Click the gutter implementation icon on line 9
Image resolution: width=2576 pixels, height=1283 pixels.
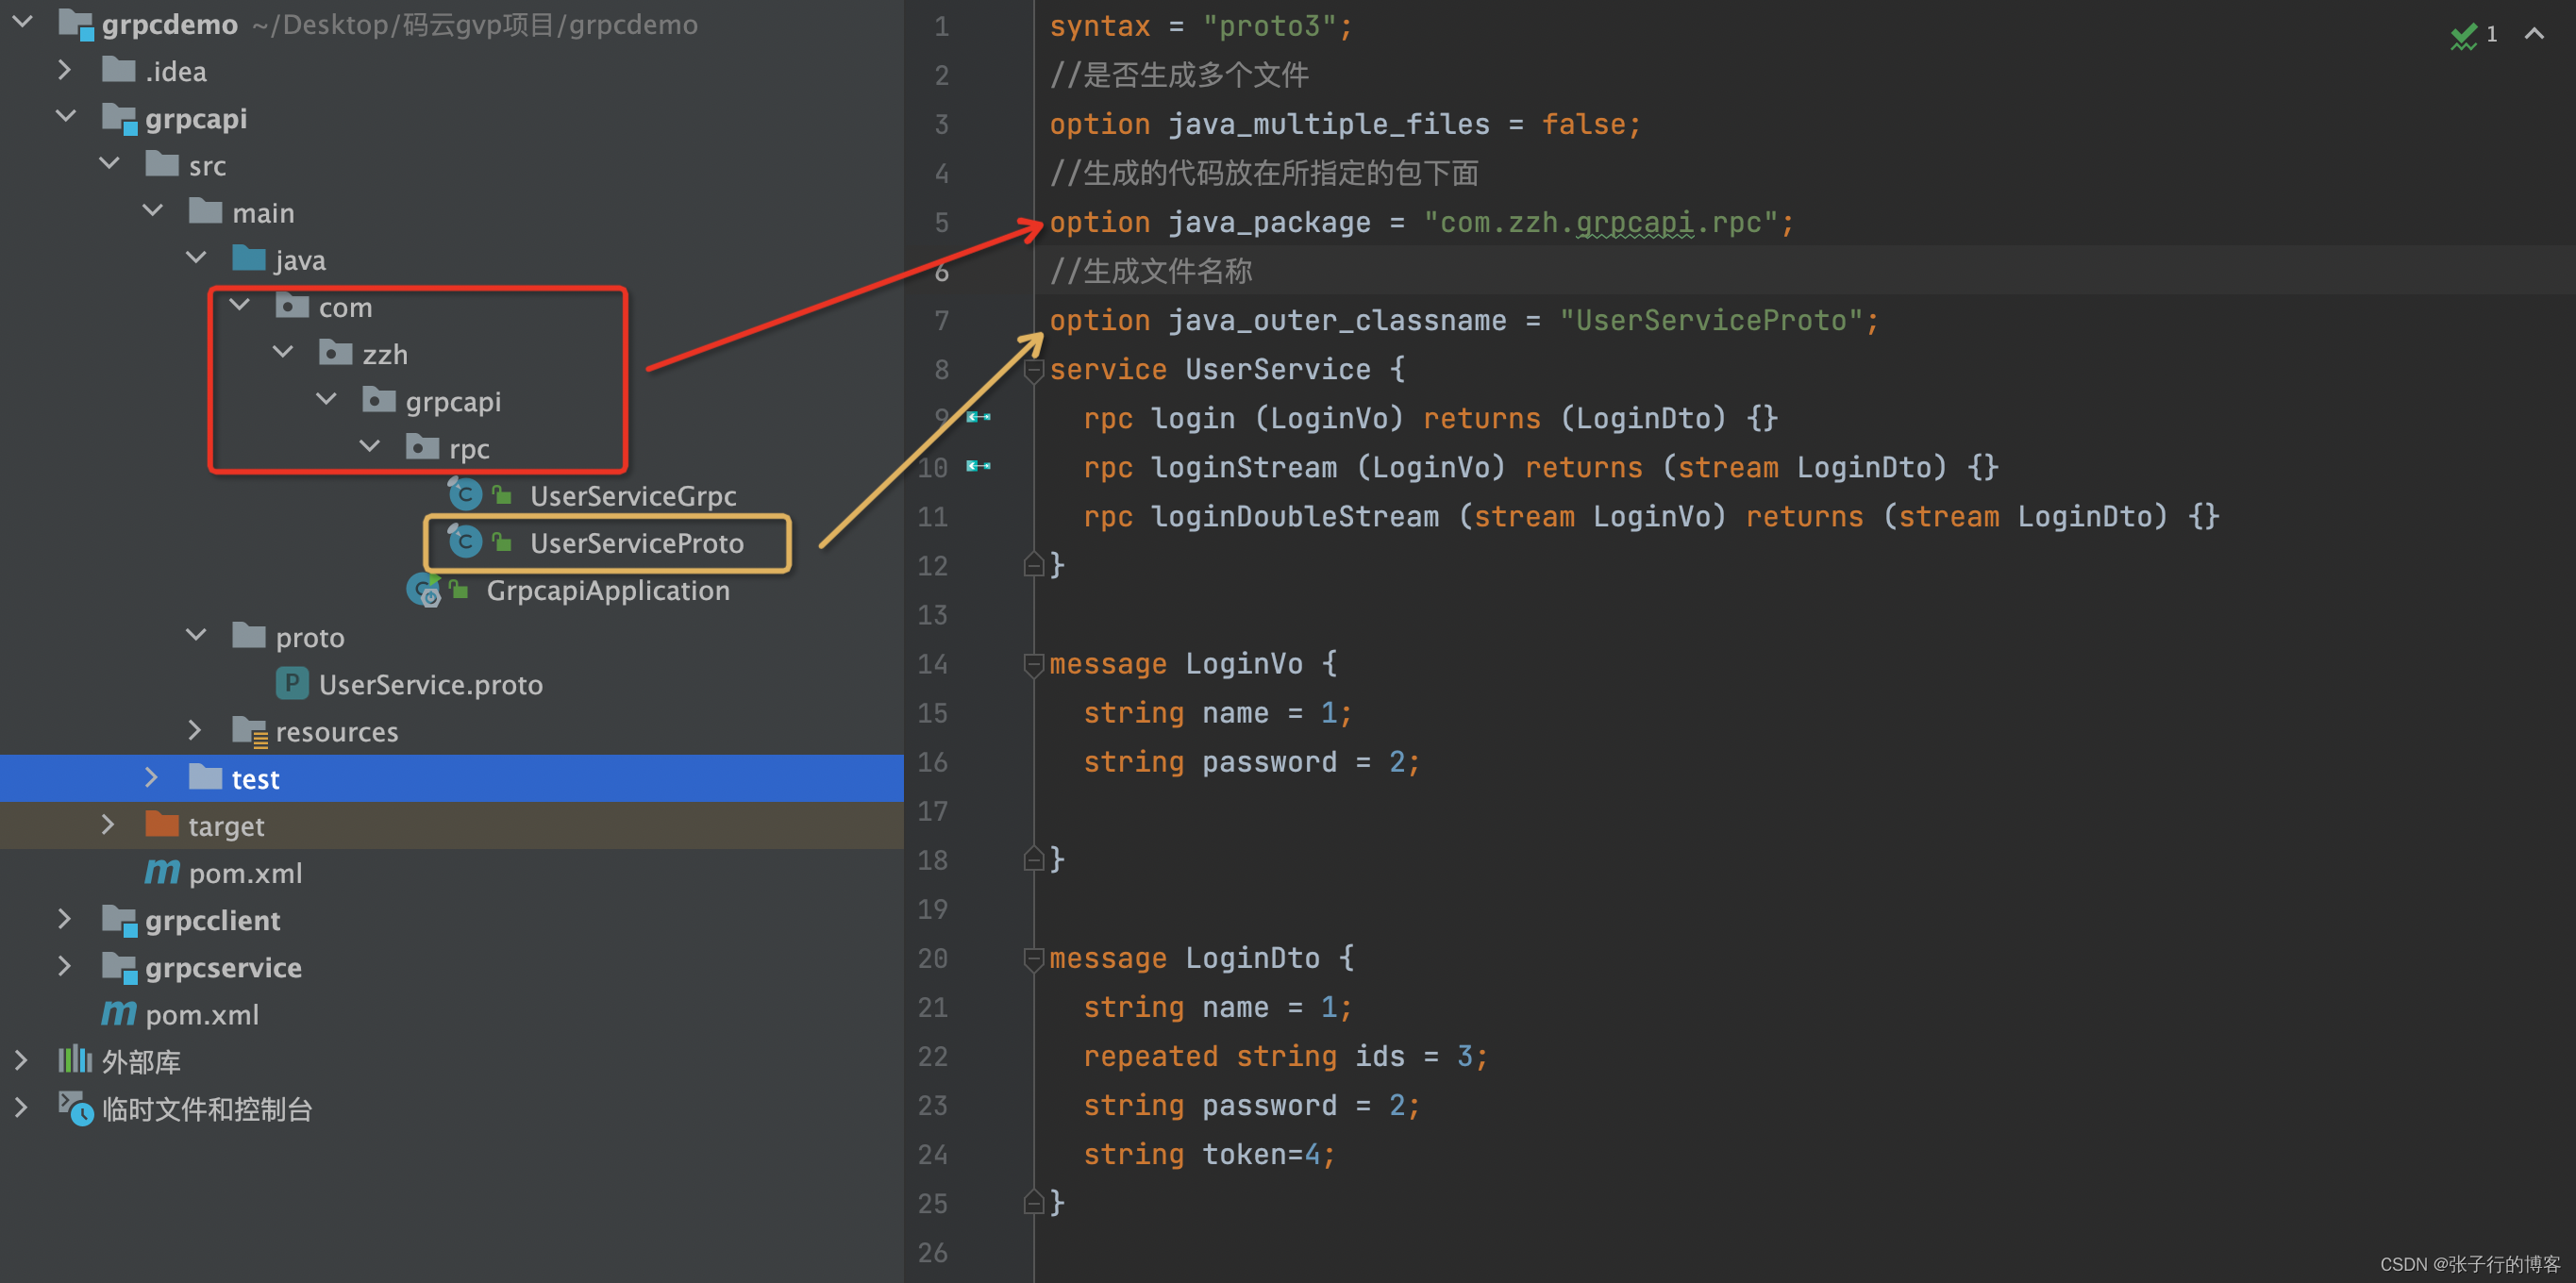point(978,417)
